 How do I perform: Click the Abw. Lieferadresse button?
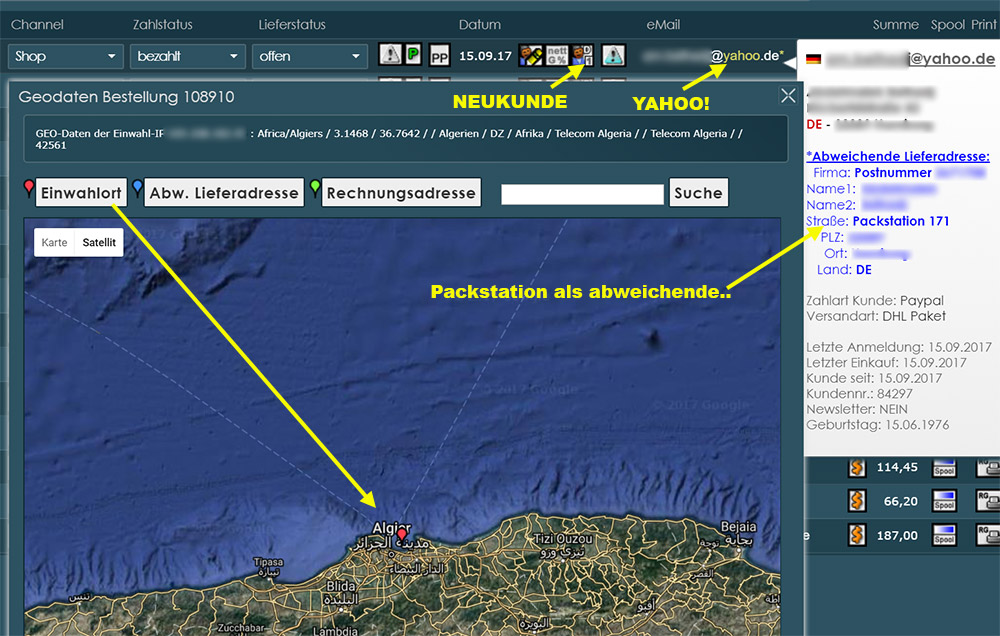click(224, 193)
